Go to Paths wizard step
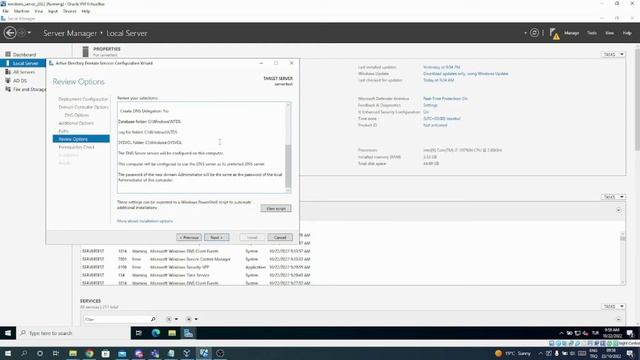 [x=63, y=131]
